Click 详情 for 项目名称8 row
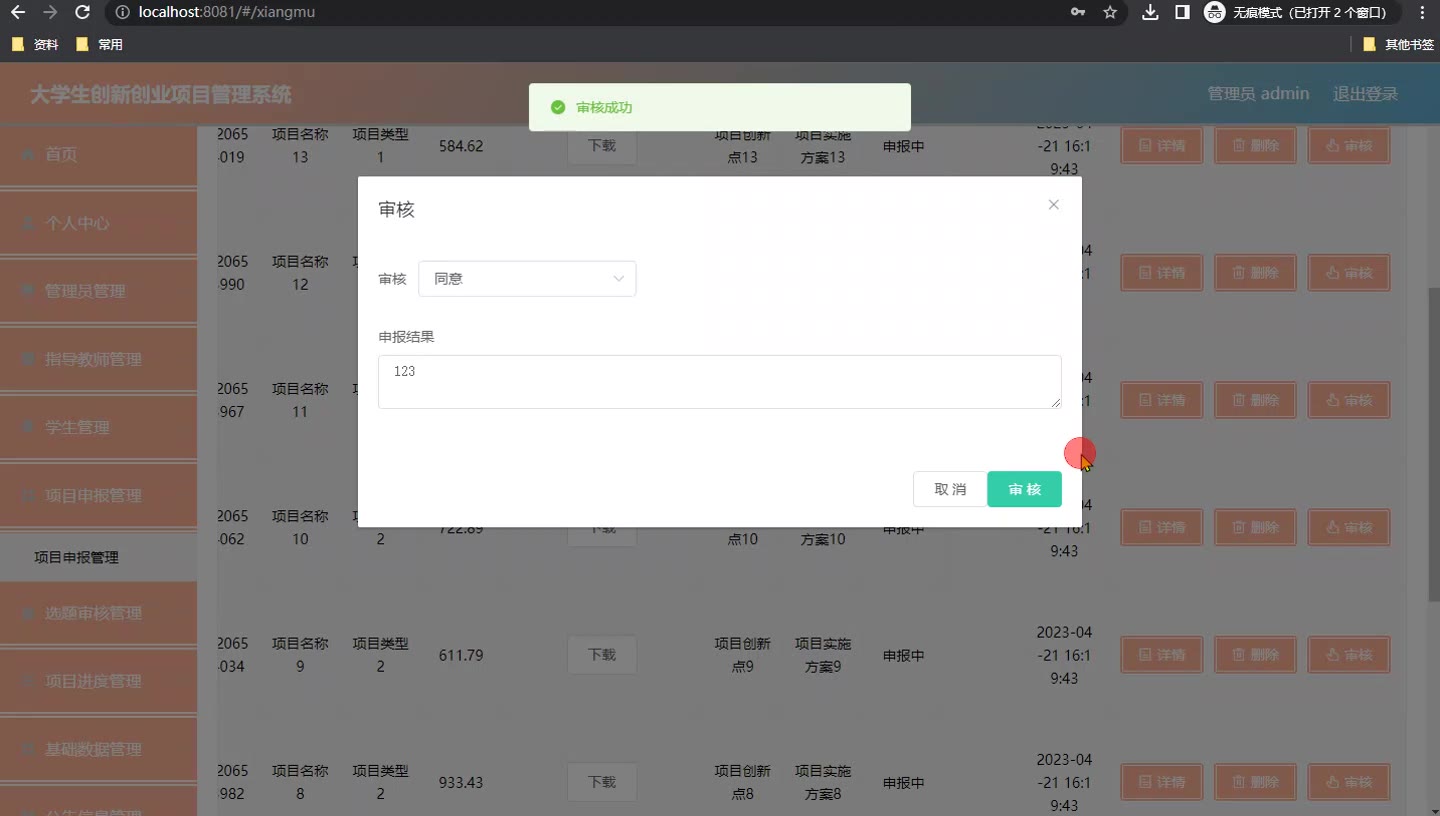The width and height of the screenshot is (1440, 816). (1161, 782)
